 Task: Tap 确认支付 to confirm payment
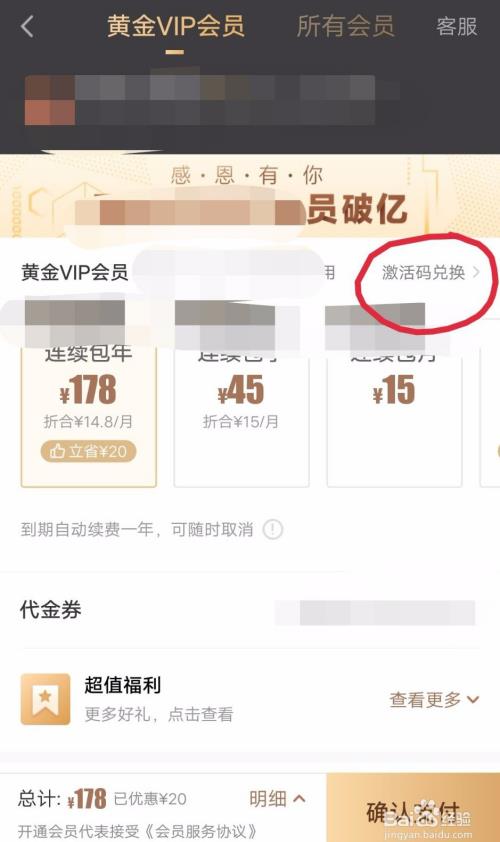pos(413,808)
